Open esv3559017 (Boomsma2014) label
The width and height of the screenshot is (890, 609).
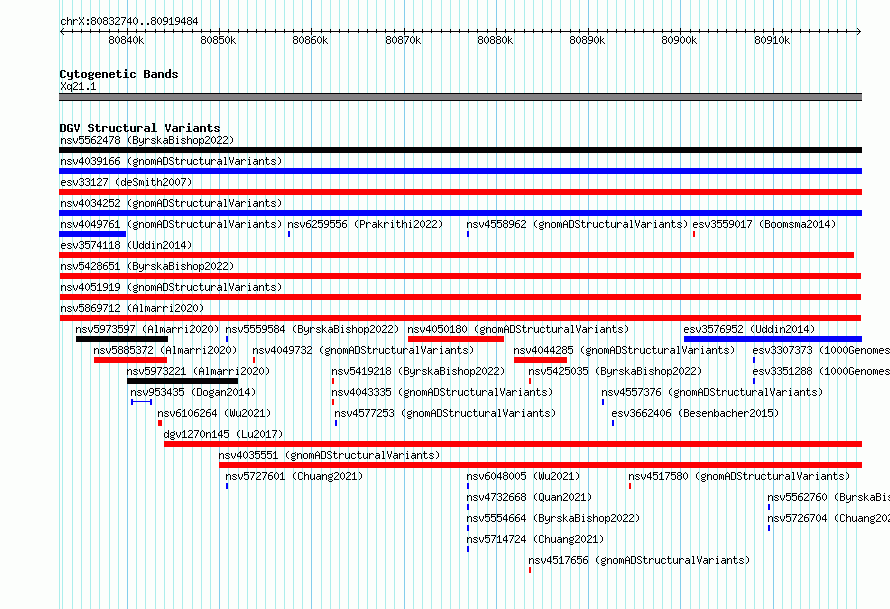(x=764, y=224)
